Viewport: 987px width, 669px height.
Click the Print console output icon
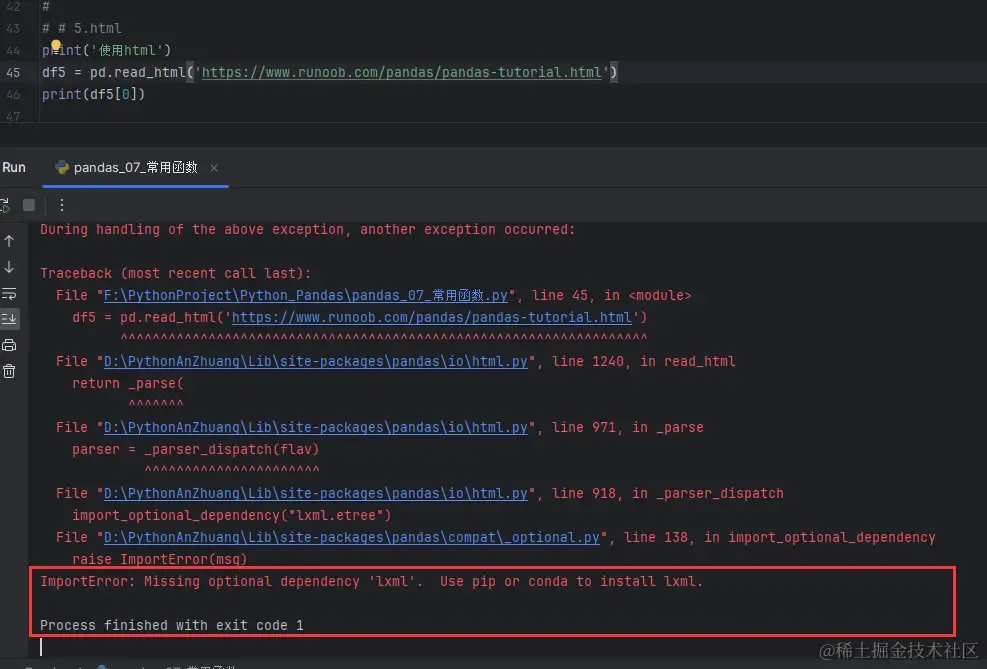tap(9, 345)
